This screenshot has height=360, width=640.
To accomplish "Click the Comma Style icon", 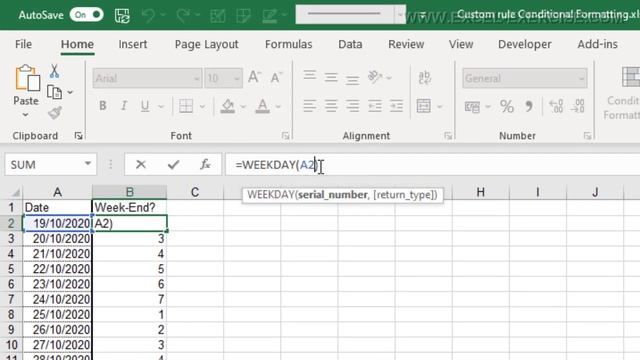I will pos(529,107).
